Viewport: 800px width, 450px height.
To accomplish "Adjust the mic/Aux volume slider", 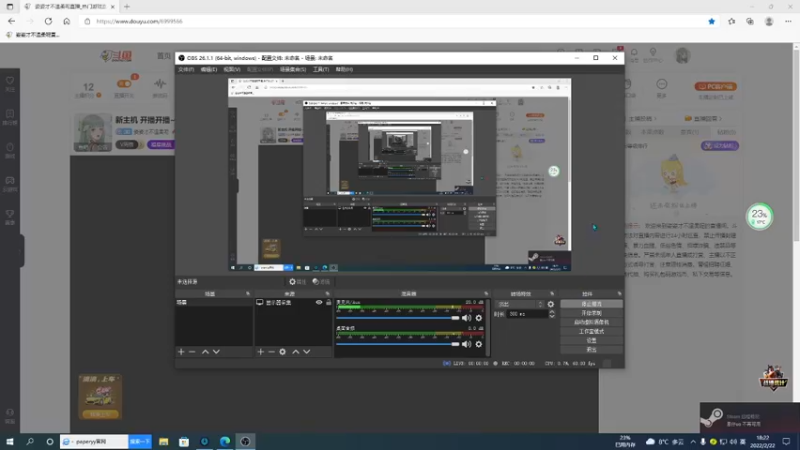I will [x=398, y=318].
